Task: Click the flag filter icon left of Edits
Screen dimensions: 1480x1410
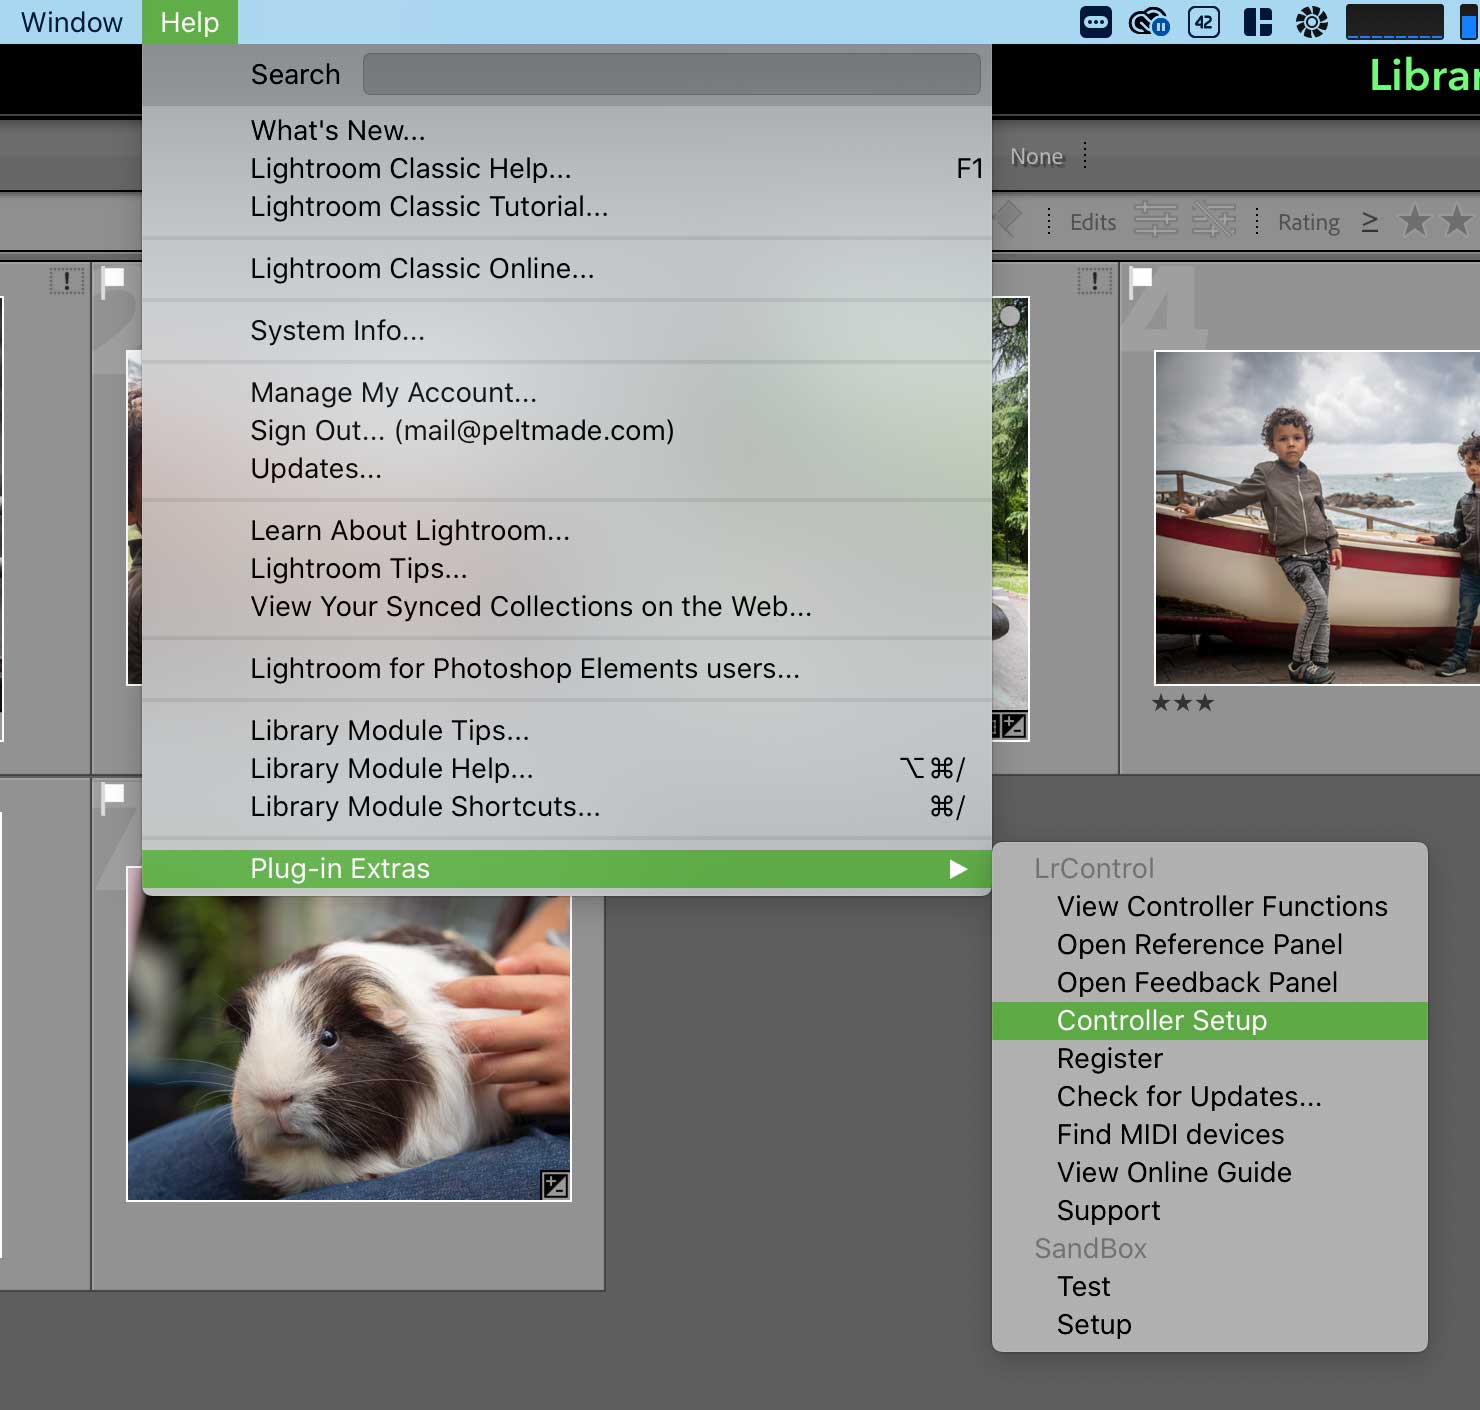Action: 1008,220
